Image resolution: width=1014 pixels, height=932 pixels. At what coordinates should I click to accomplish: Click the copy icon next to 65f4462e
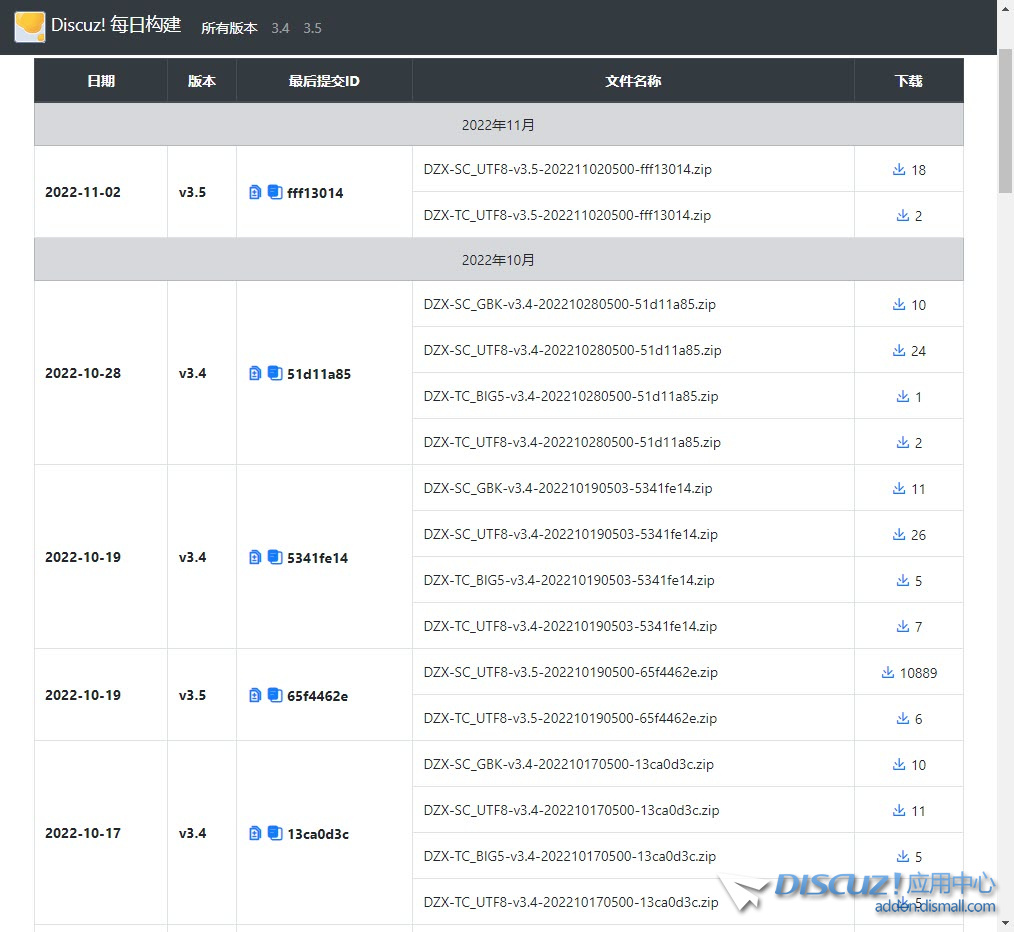(x=275, y=695)
